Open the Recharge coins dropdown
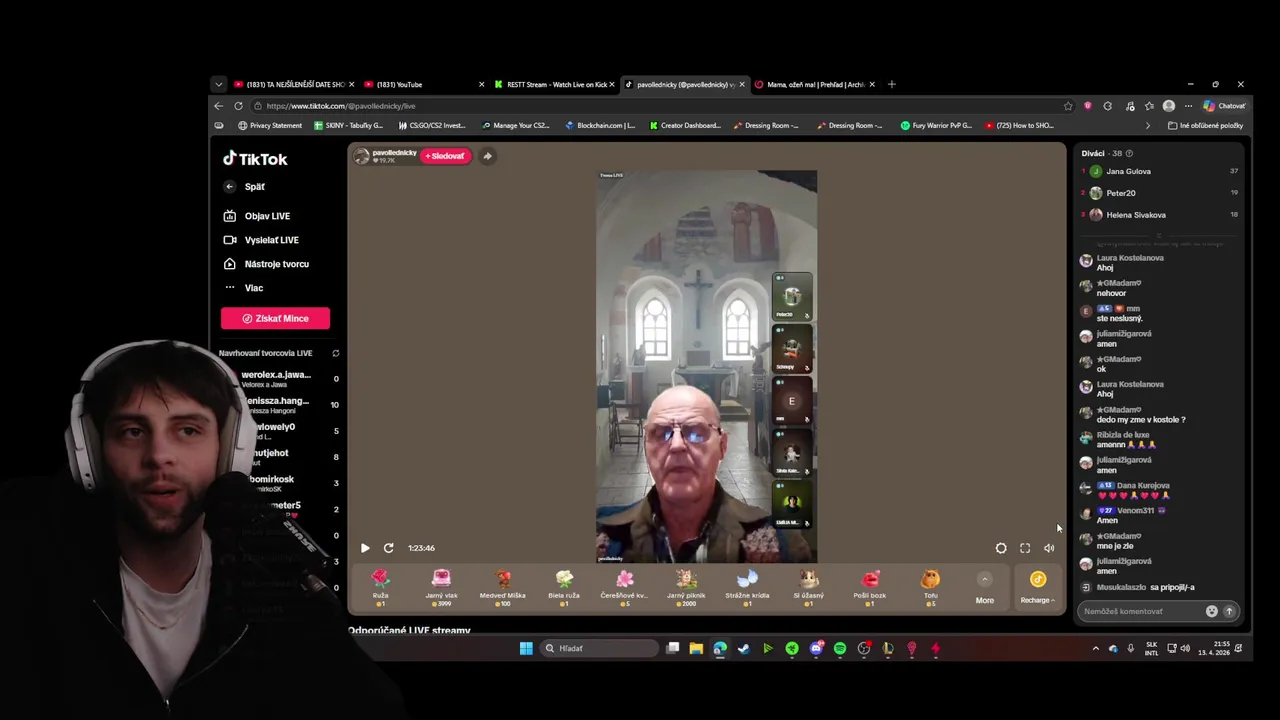Viewport: 1280px width, 720px height. coord(1037,588)
